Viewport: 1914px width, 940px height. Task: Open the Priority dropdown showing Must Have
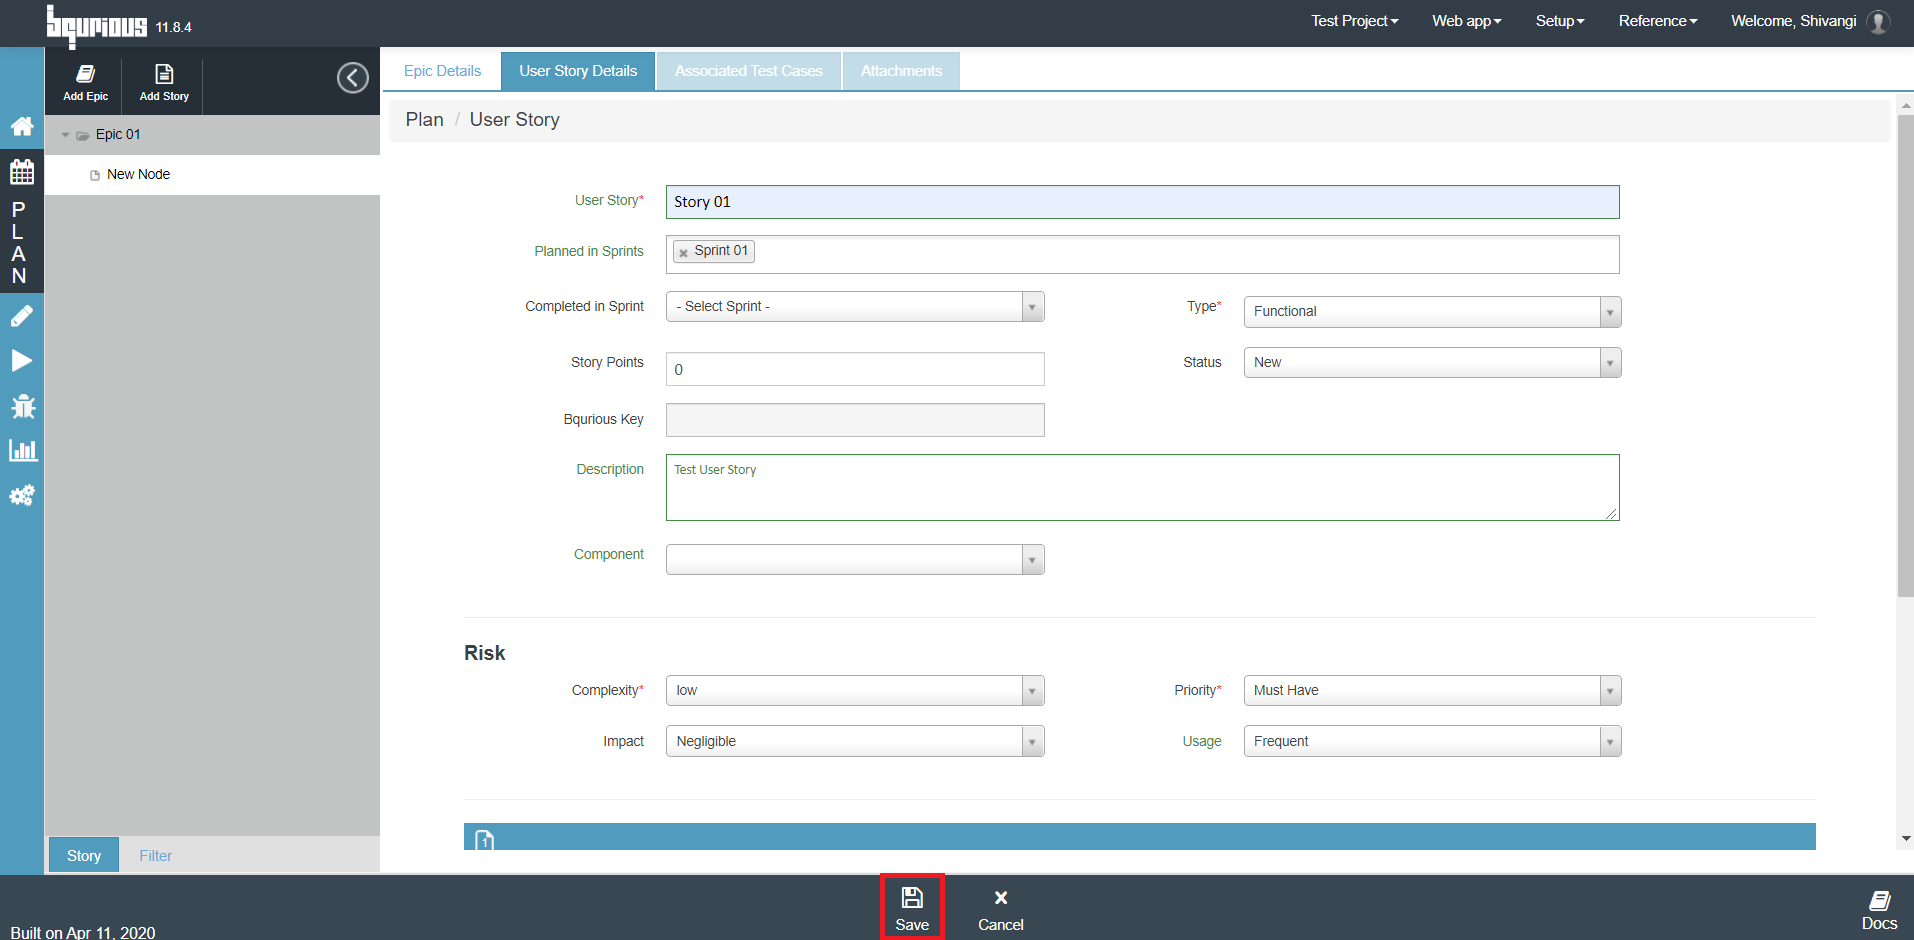click(x=1432, y=690)
